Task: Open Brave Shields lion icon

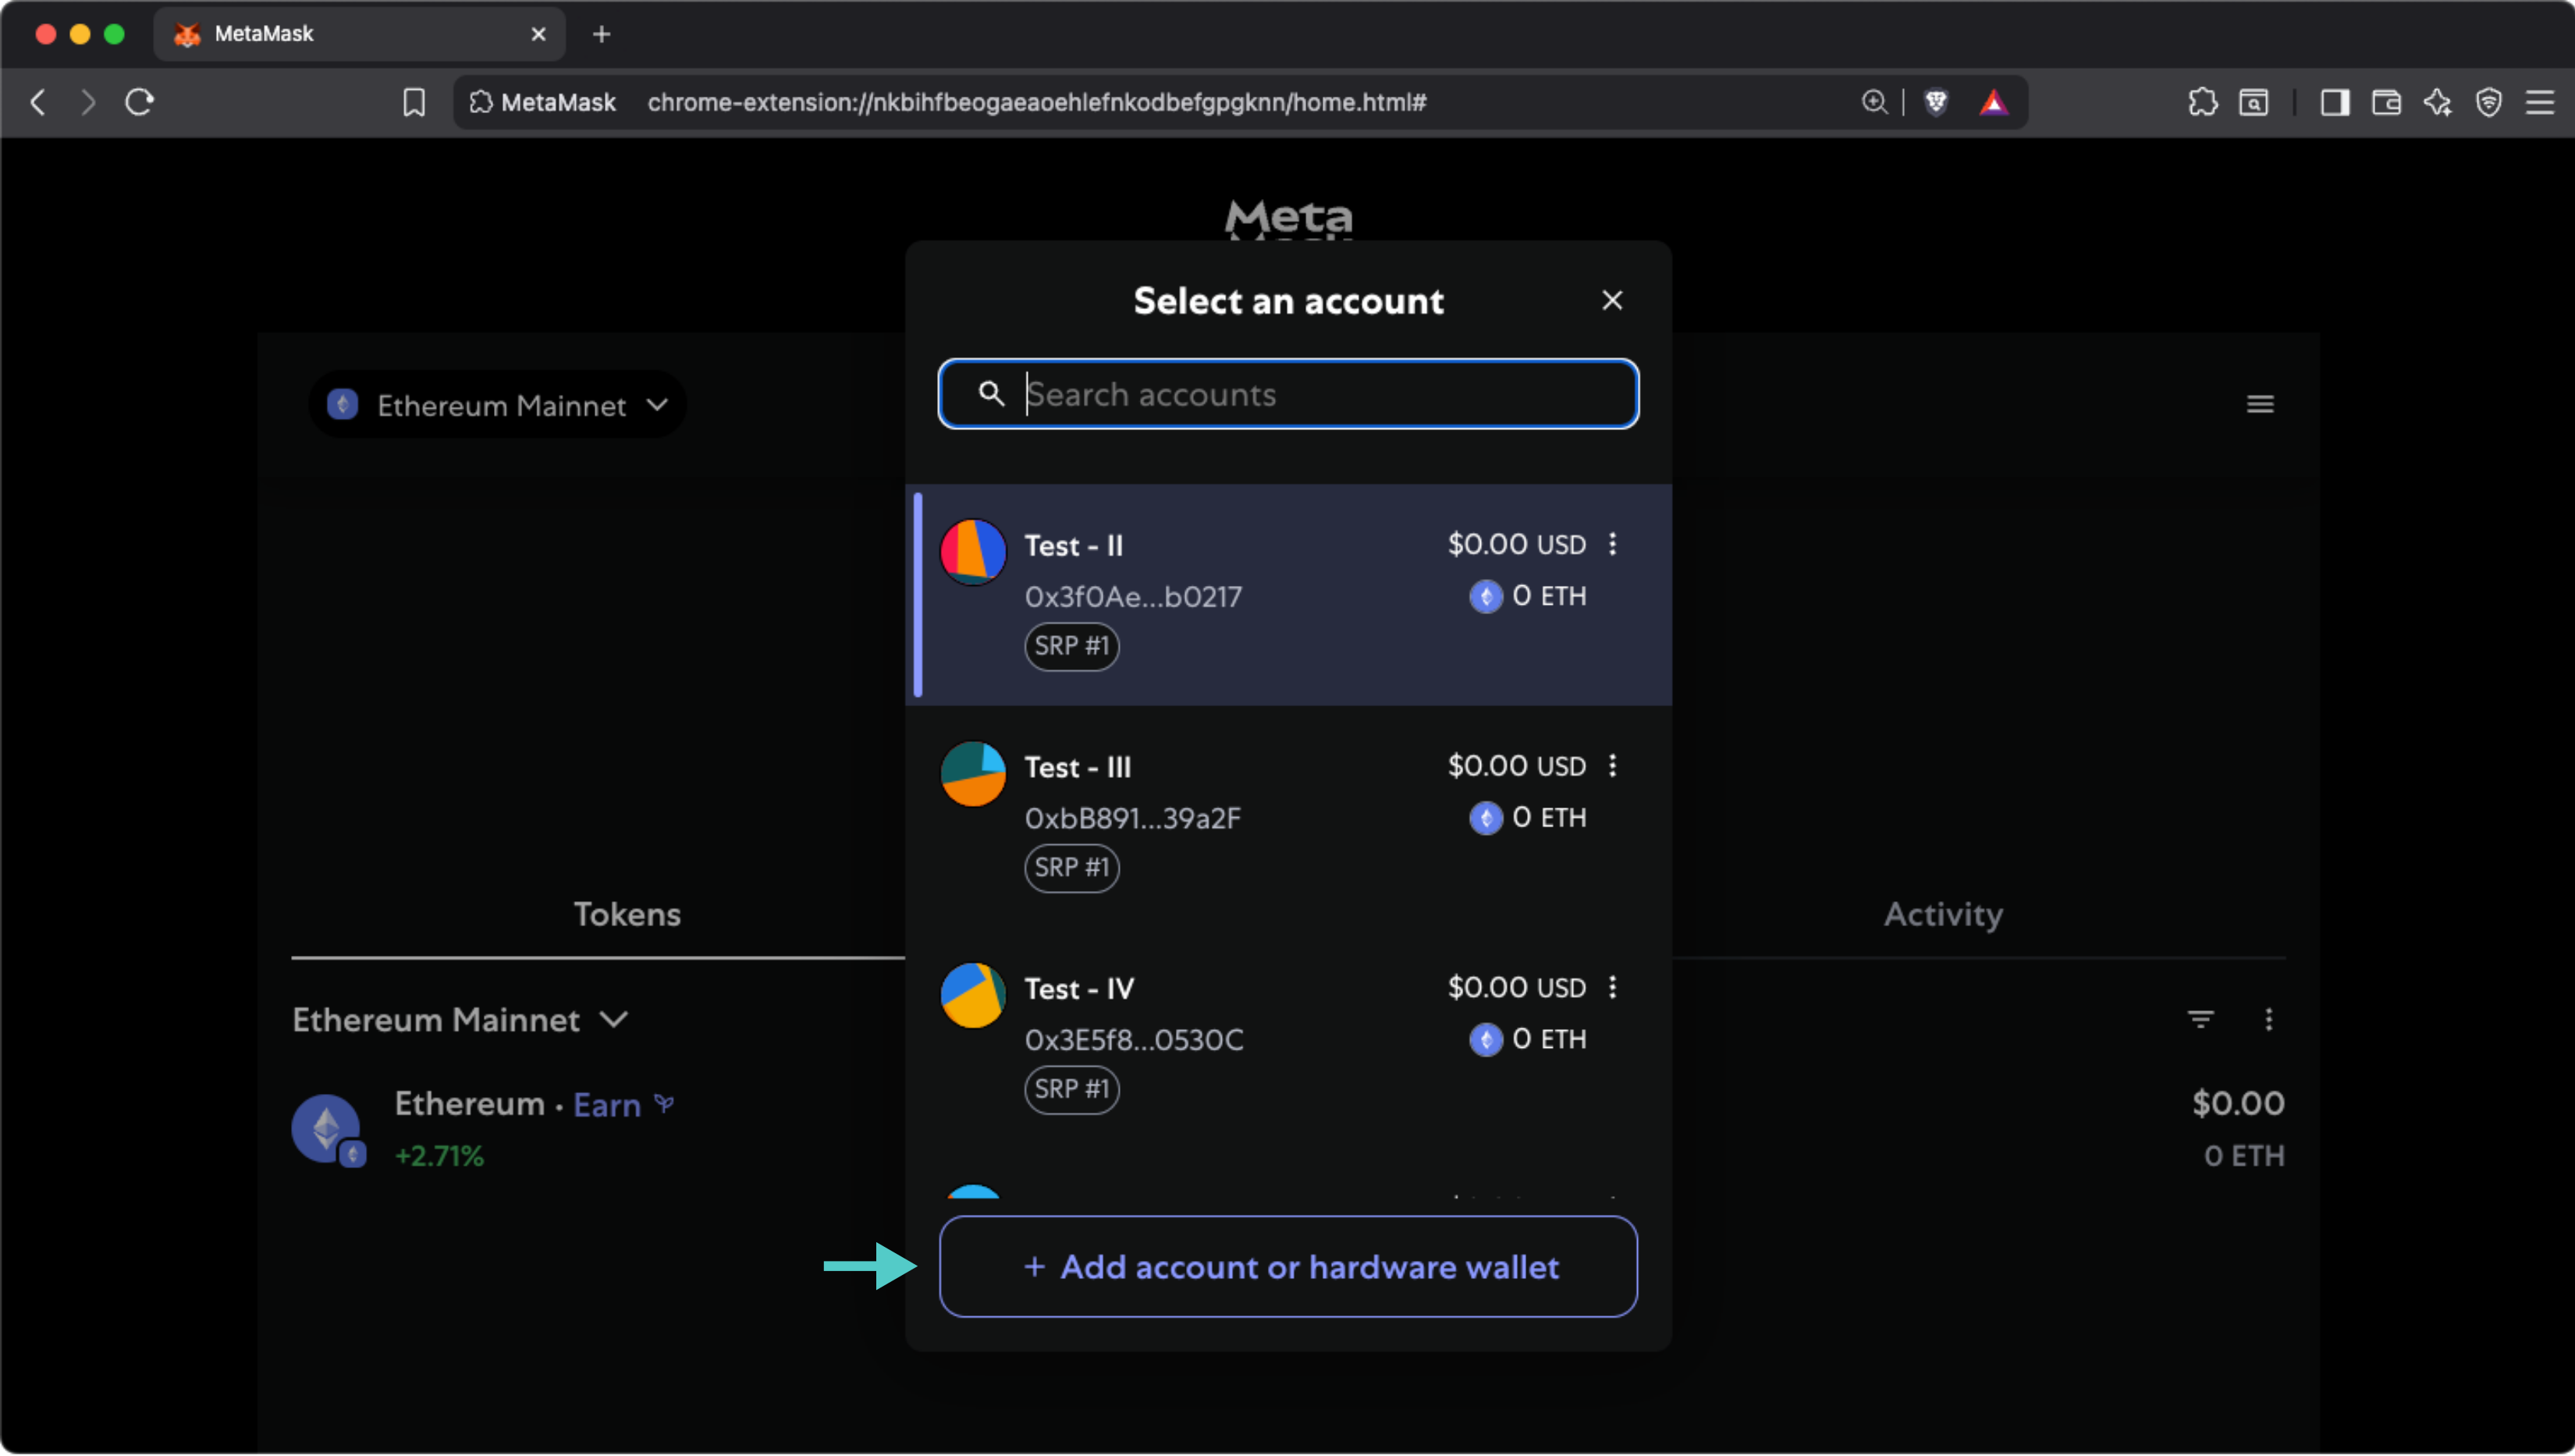Action: point(1935,102)
